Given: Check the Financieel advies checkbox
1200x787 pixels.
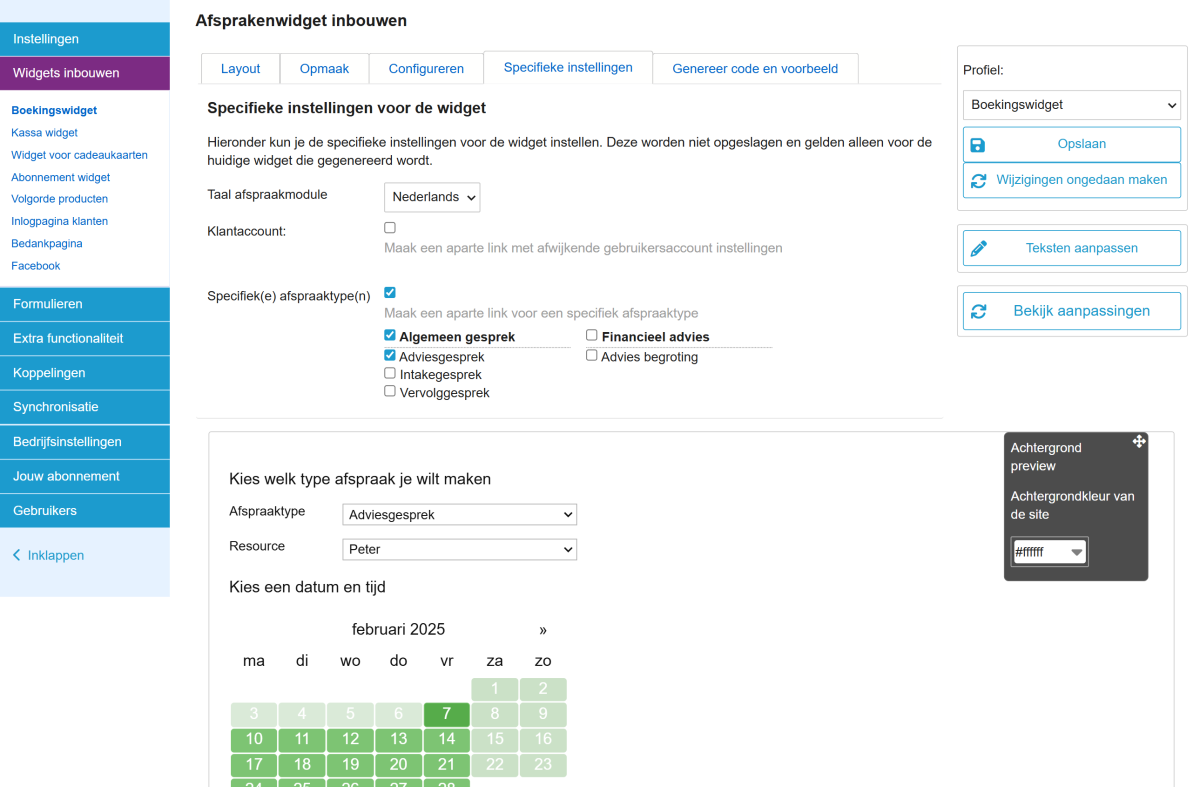Looking at the screenshot, I should (x=592, y=336).
